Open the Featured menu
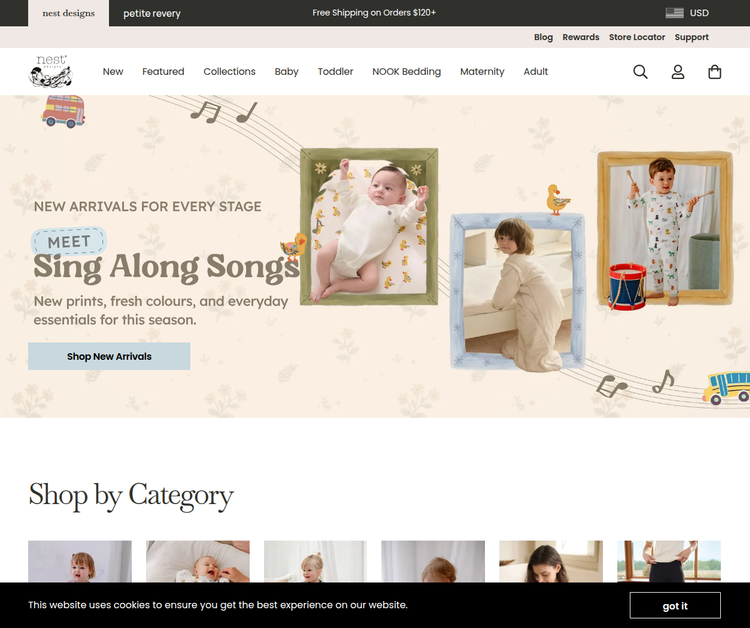Image resolution: width=750 pixels, height=628 pixels. click(x=163, y=72)
